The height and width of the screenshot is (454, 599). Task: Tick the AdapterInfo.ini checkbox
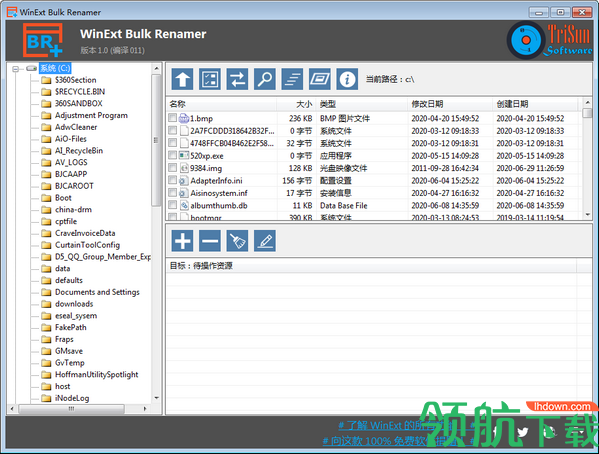click(x=173, y=180)
